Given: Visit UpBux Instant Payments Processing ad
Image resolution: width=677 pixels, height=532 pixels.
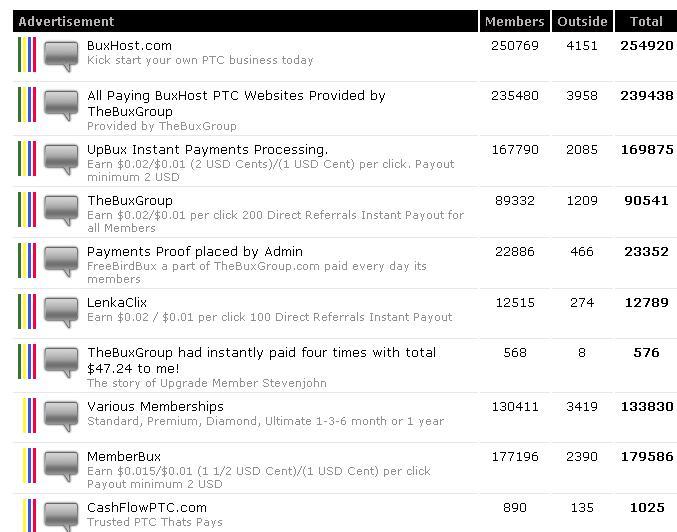Looking at the screenshot, I should pos(207,150).
